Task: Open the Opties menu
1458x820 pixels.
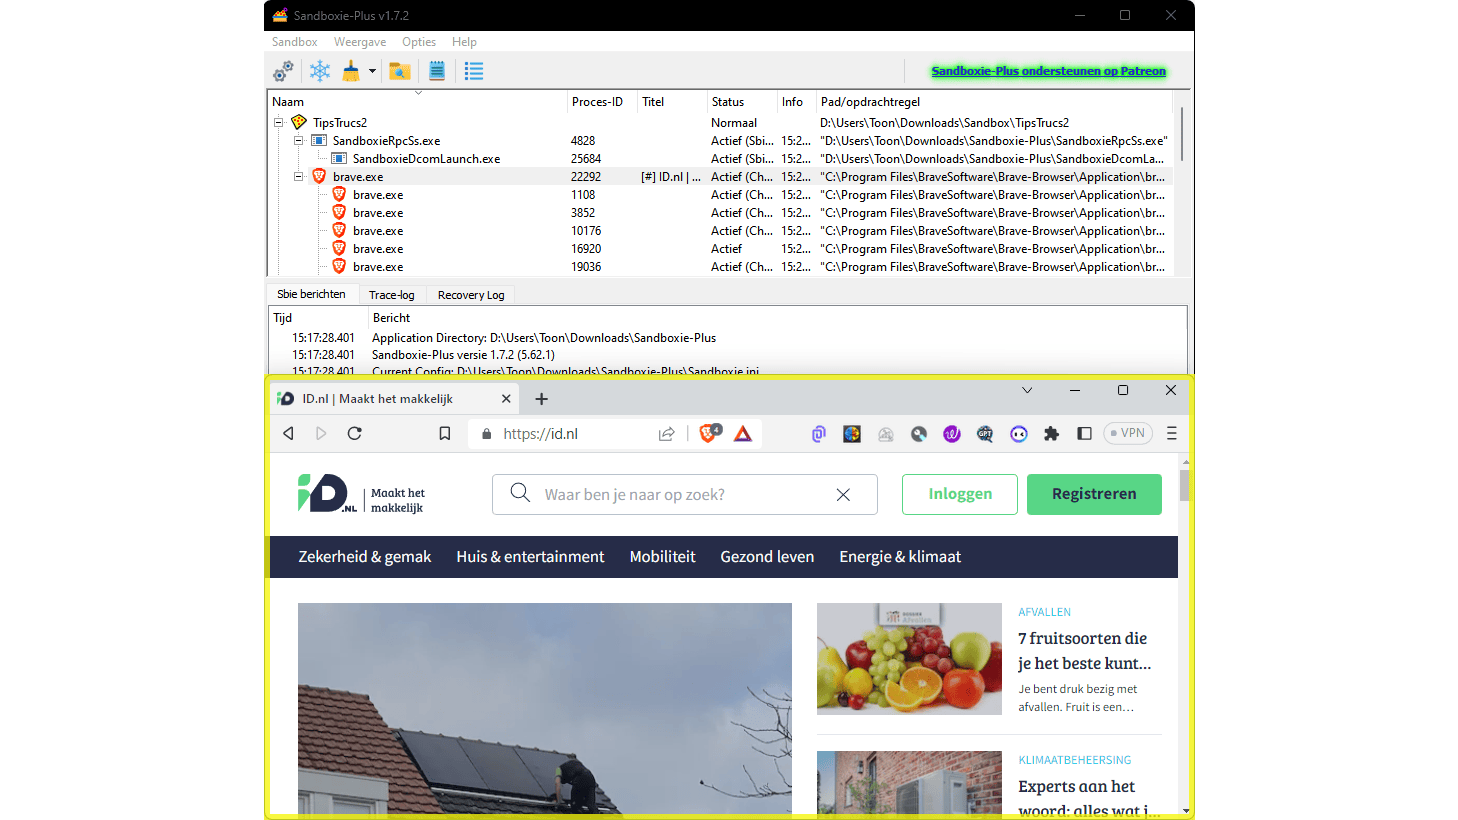Action: [x=419, y=42]
